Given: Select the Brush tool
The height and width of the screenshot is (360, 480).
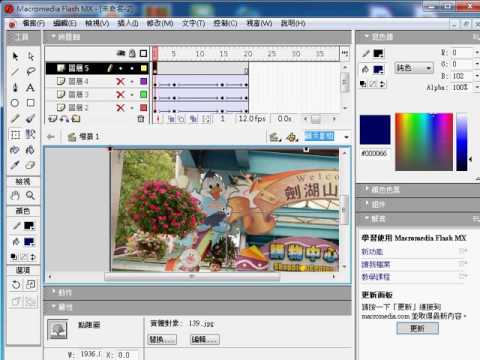Looking at the screenshot, I should coord(31,118).
